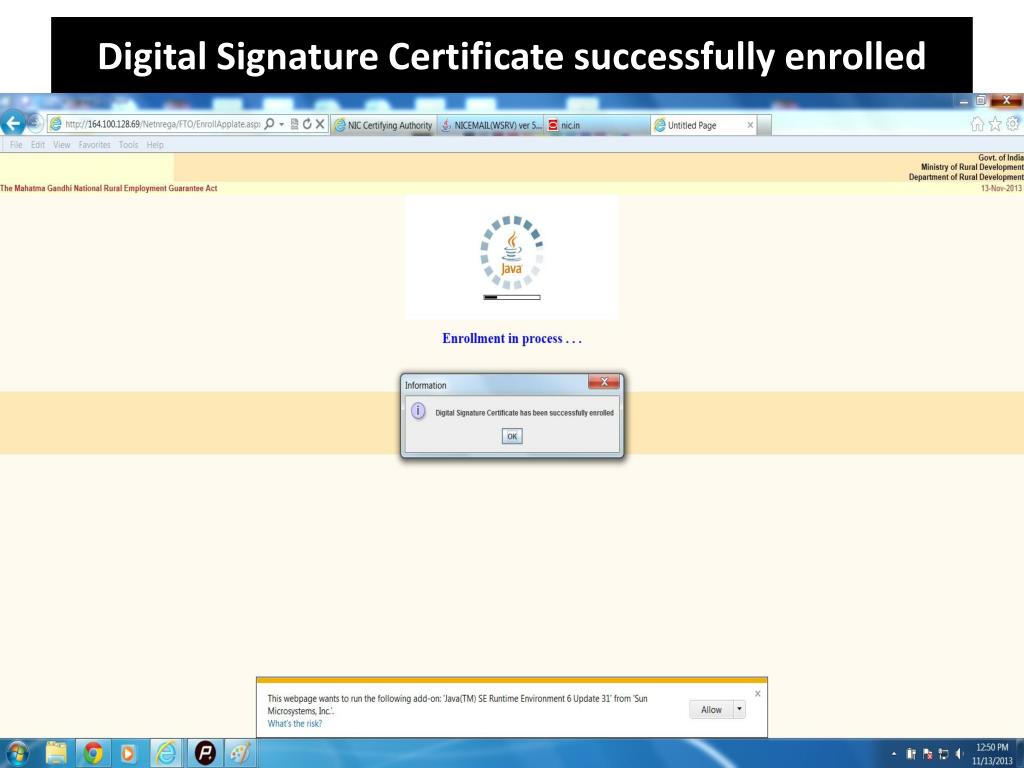Screen dimensions: 1024x768
Task: Click the search magnifier in address bar
Action: click(x=269, y=124)
